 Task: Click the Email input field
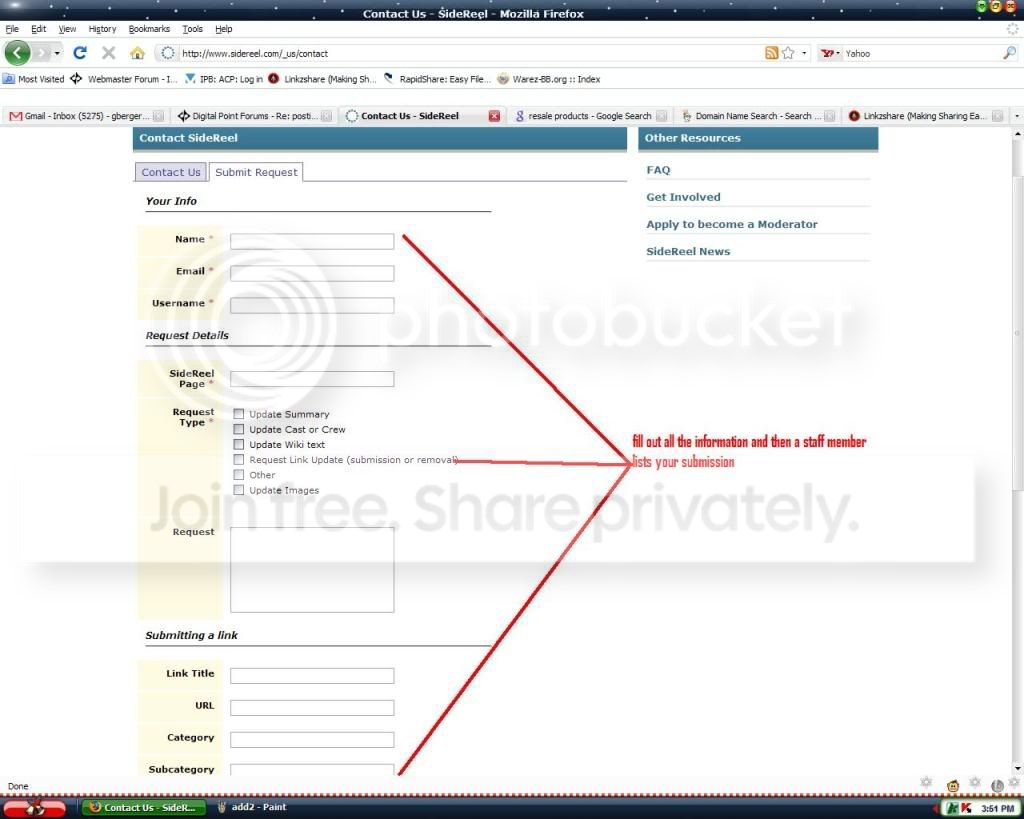tap(312, 273)
